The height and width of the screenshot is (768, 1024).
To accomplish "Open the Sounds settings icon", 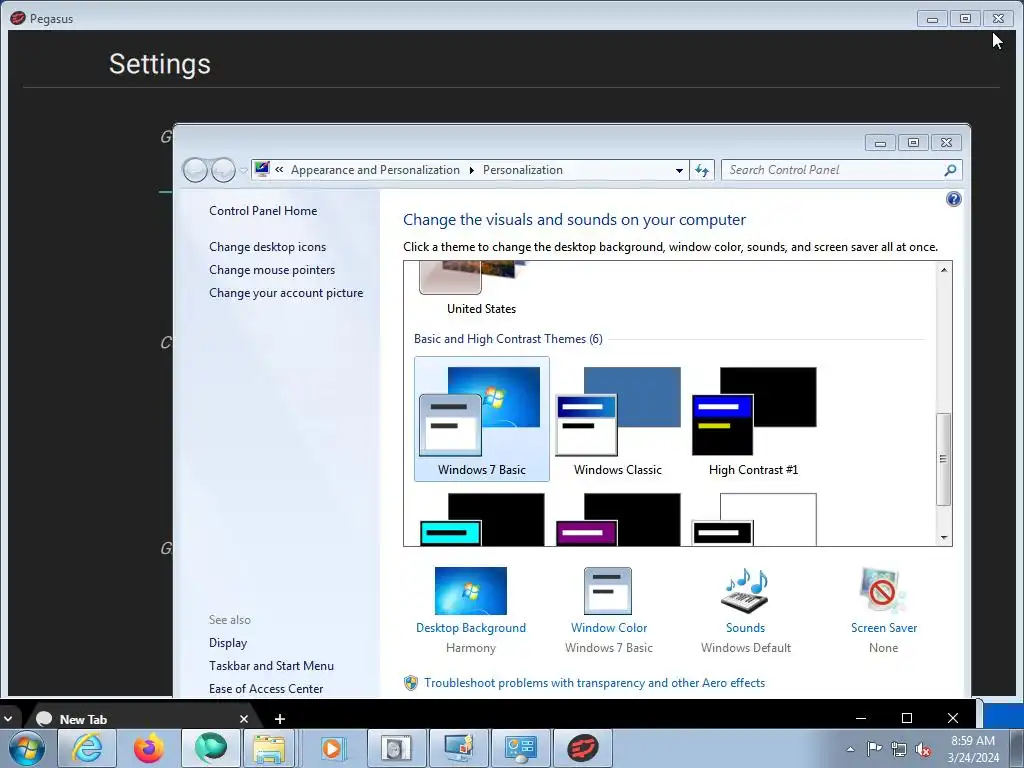I will 745,590.
